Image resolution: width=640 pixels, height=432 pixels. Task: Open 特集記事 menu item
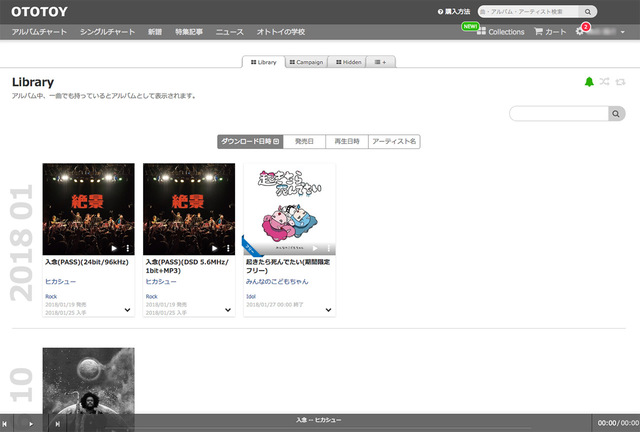click(x=189, y=32)
